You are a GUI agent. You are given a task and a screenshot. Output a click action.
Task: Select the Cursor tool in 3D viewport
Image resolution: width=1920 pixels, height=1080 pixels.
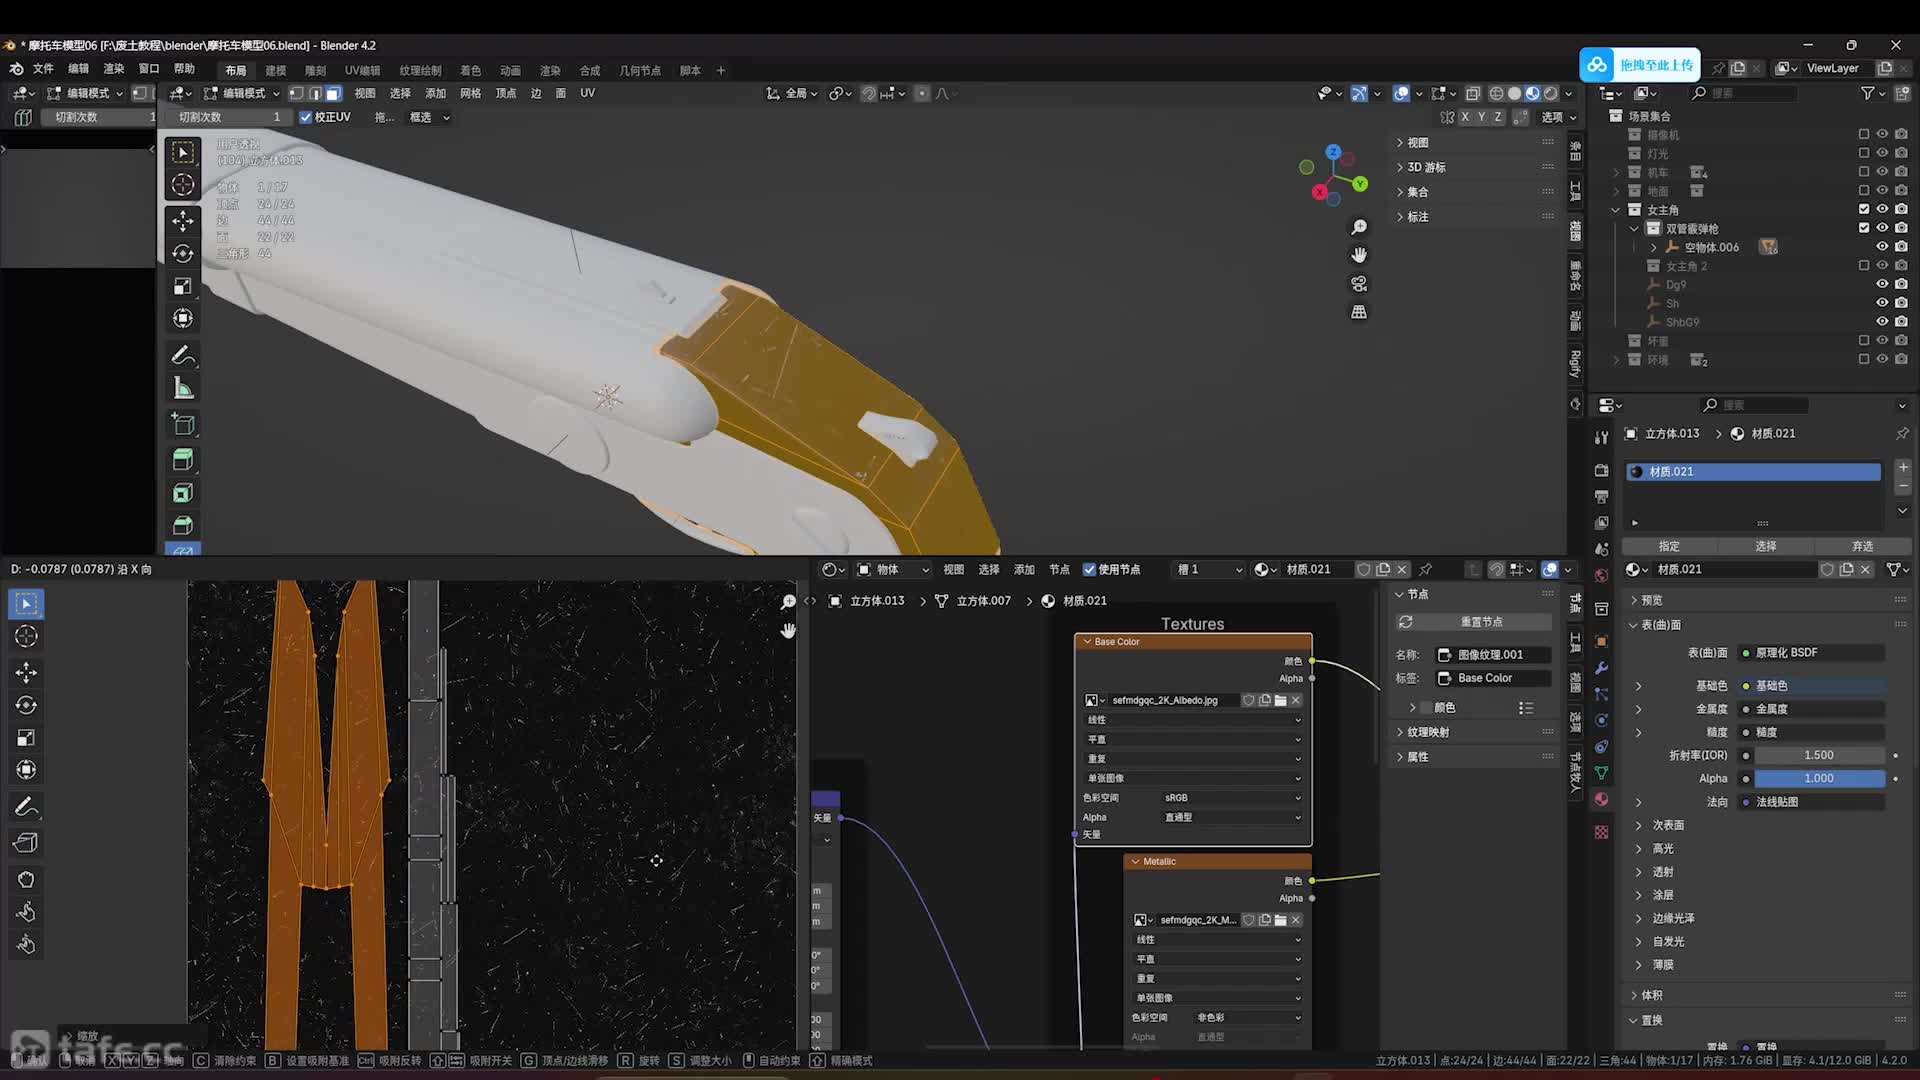point(183,185)
